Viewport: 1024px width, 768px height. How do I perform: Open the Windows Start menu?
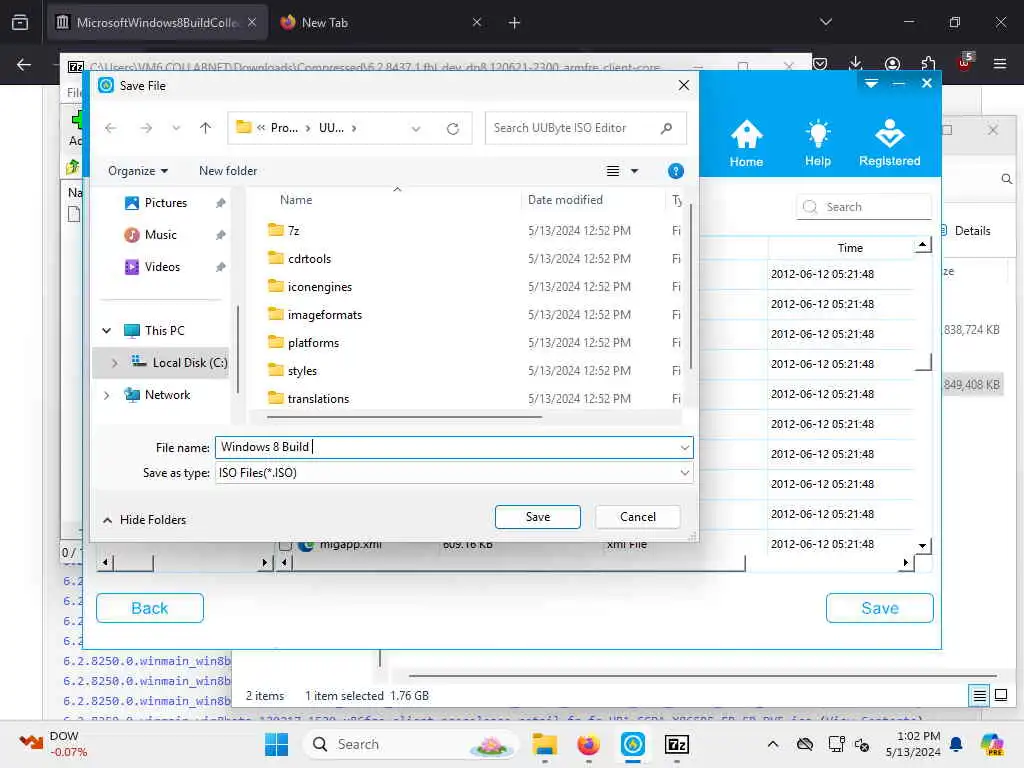(276, 744)
